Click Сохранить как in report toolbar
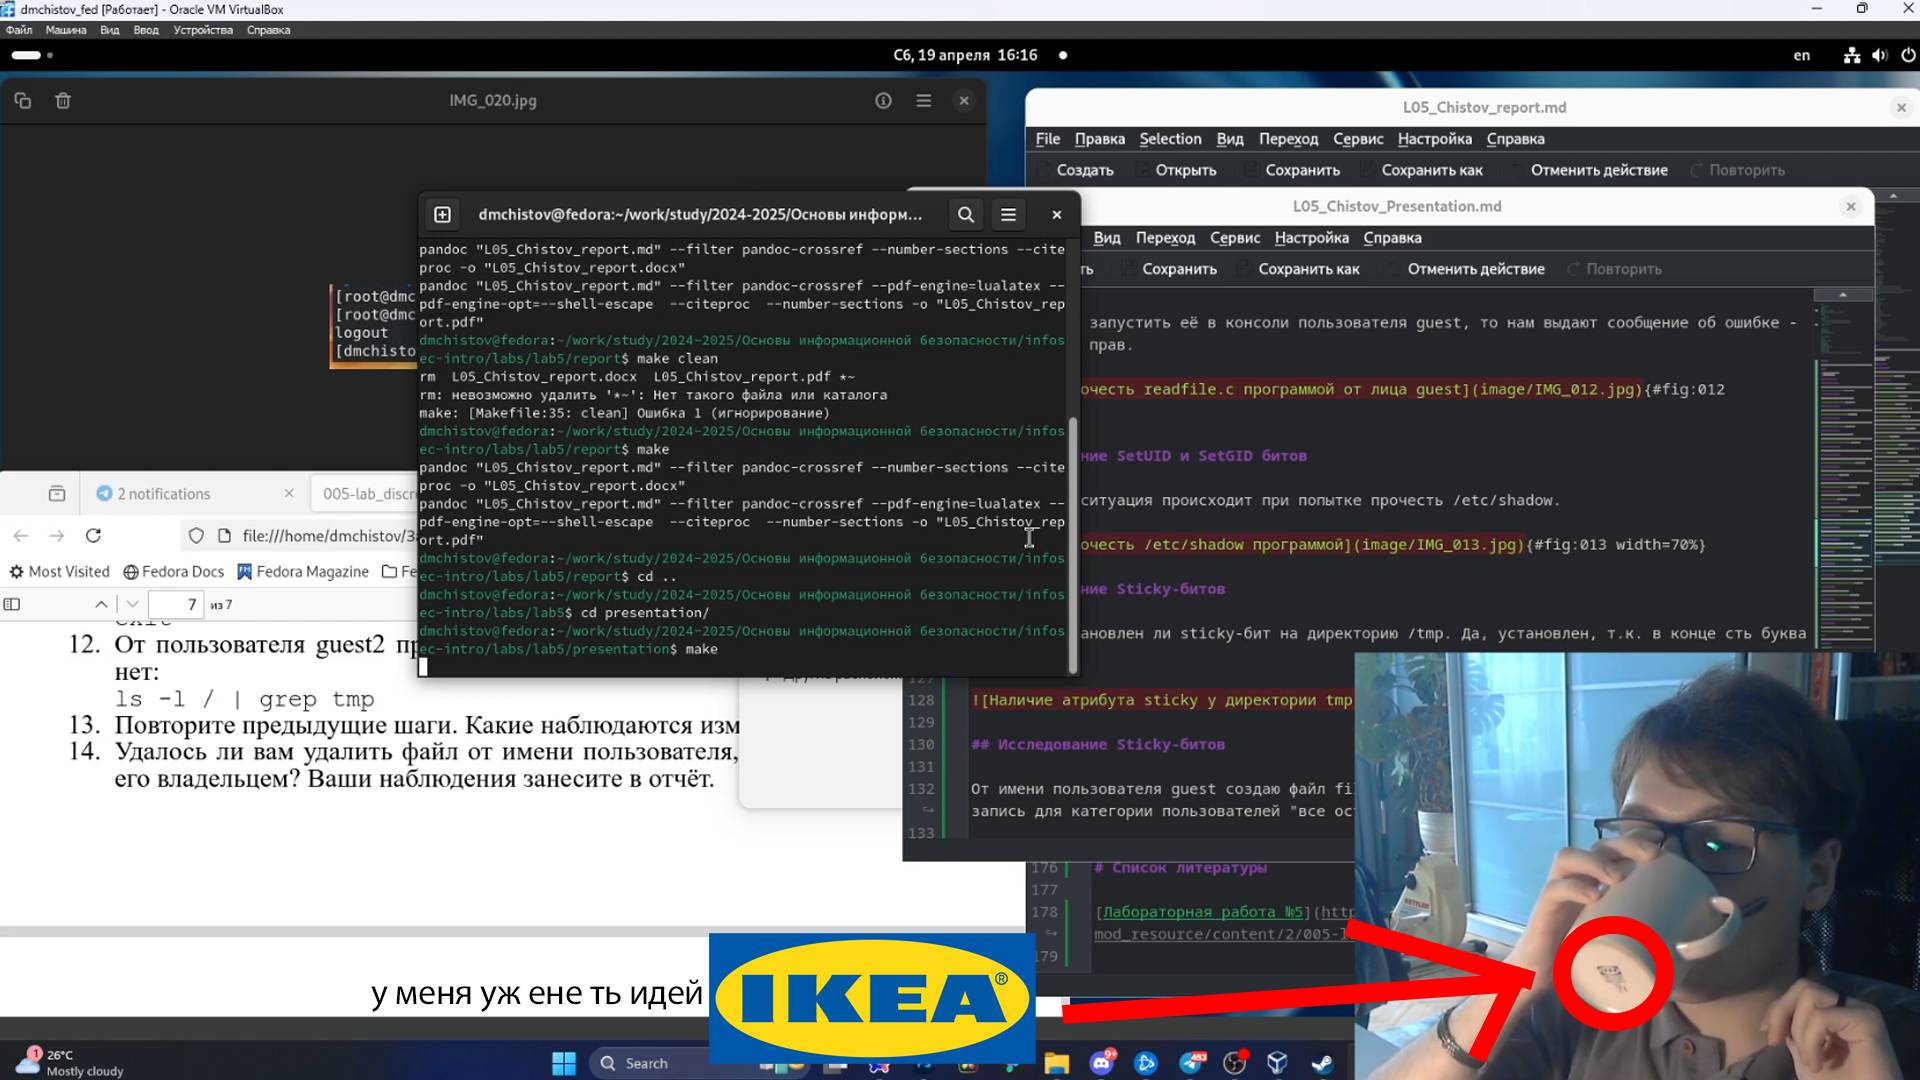The image size is (1920, 1080). pyautogui.click(x=1431, y=170)
